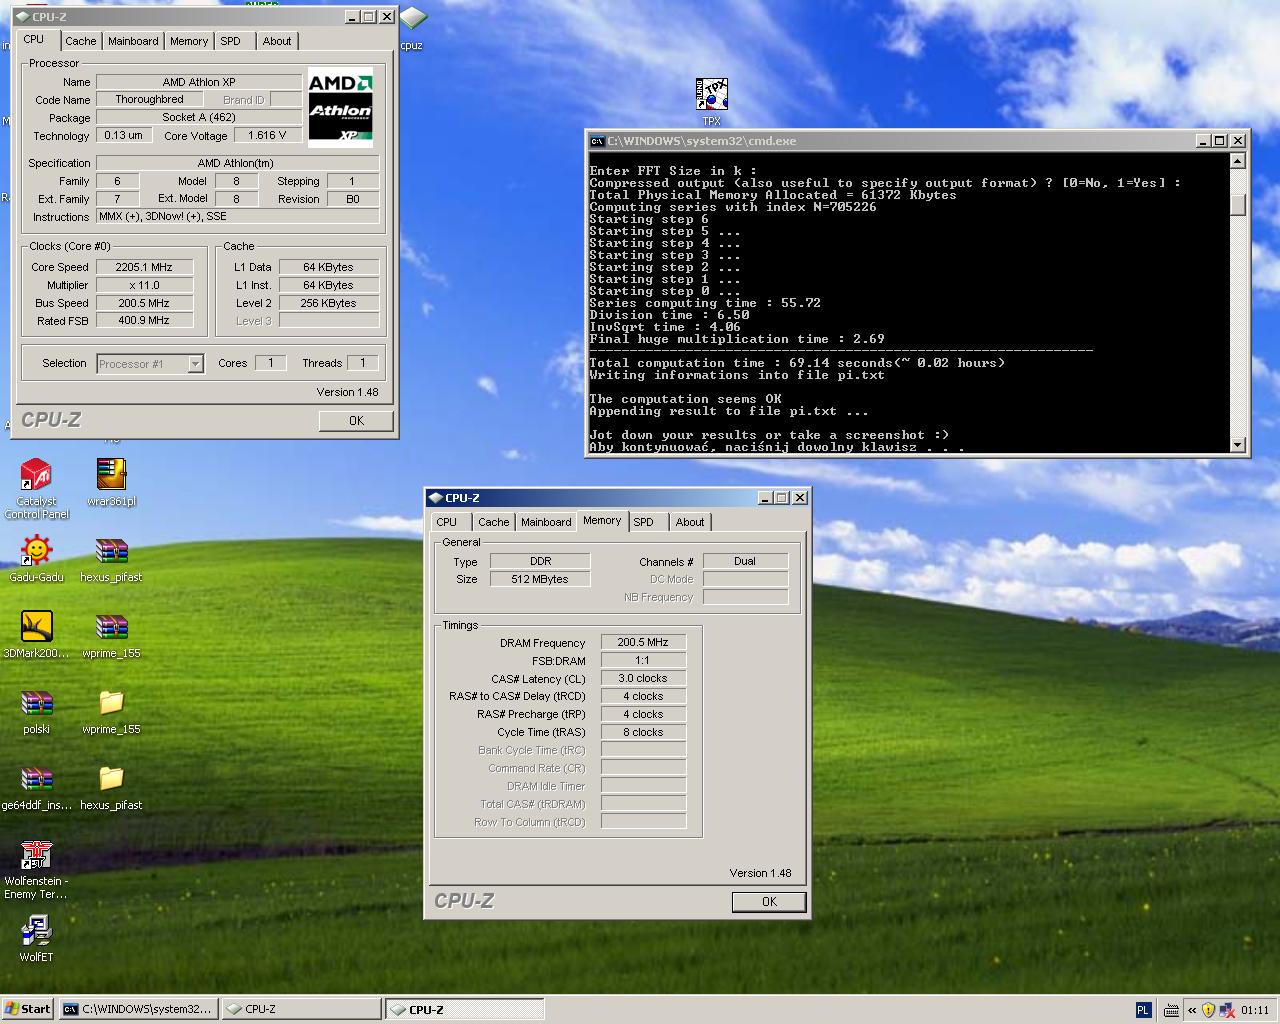This screenshot has height=1024, width=1280.
Task: Open About tab in top CPU-Z window
Action: 277,41
